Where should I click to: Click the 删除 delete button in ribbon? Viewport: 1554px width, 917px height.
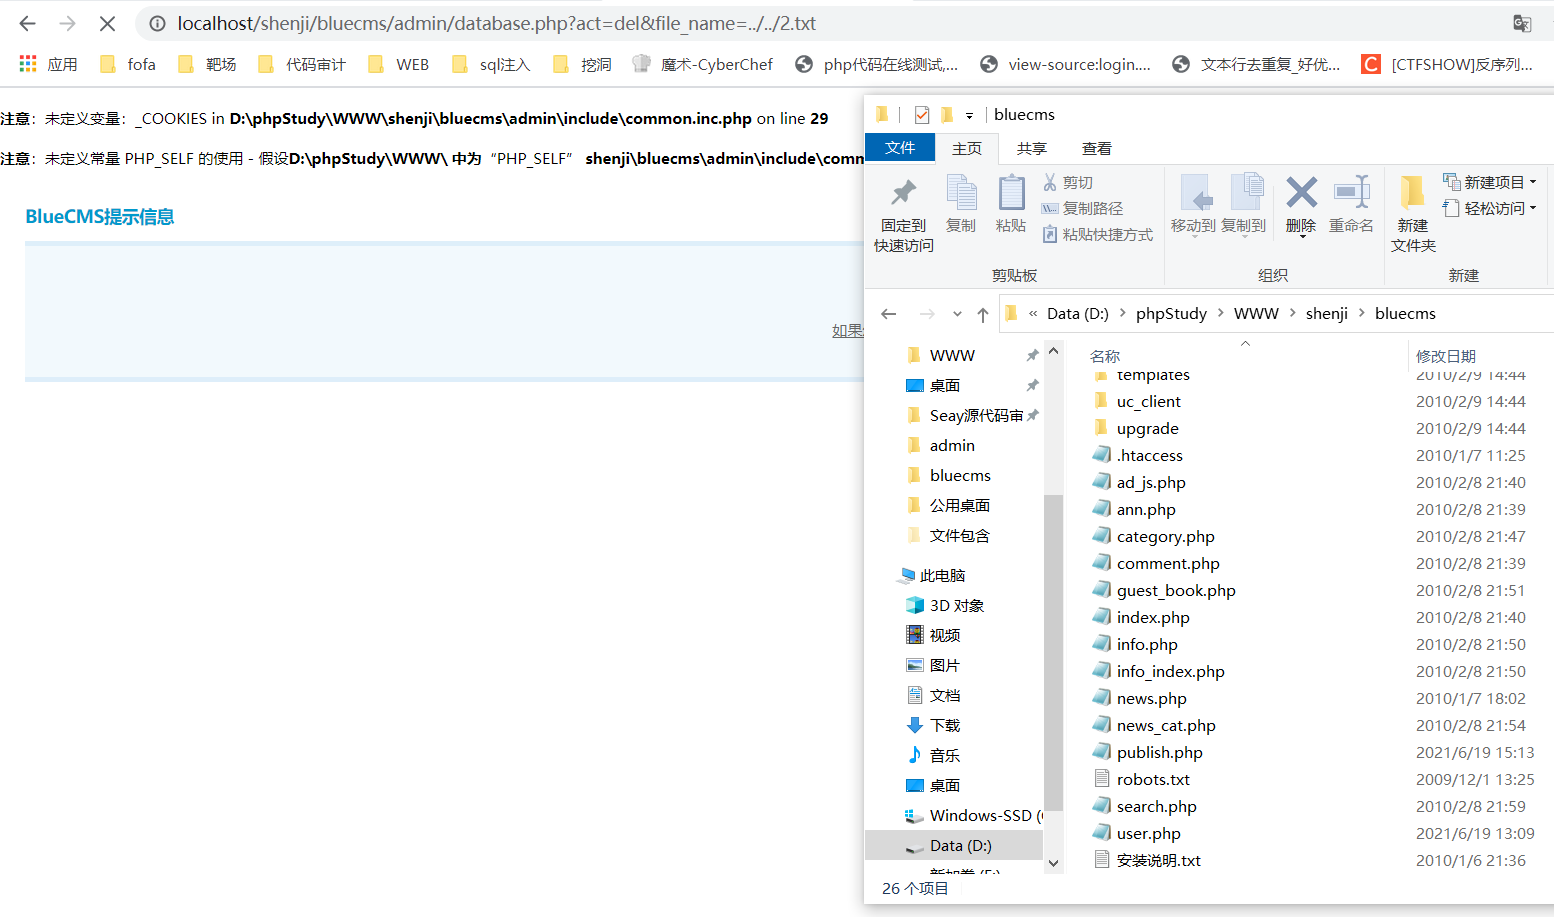(x=1301, y=205)
